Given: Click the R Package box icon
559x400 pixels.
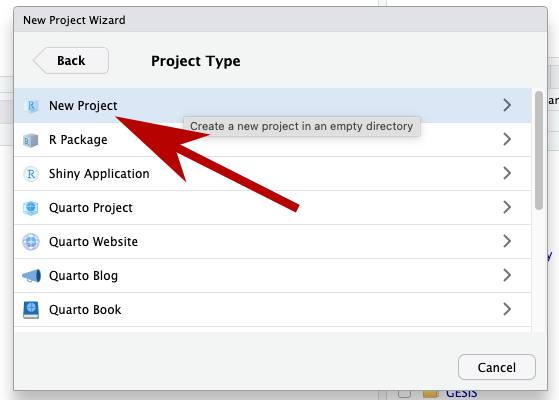Looking at the screenshot, I should 31,140.
